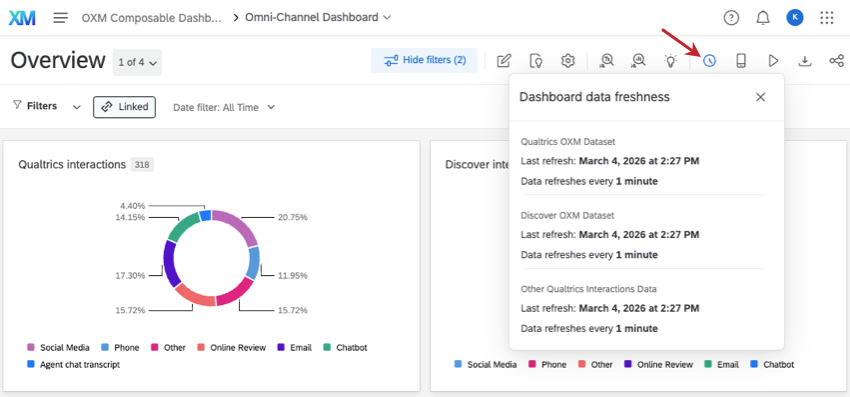This screenshot has width=850, height=397.
Task: Click Phone legend in Qualtrics interactions
Action: coord(120,348)
